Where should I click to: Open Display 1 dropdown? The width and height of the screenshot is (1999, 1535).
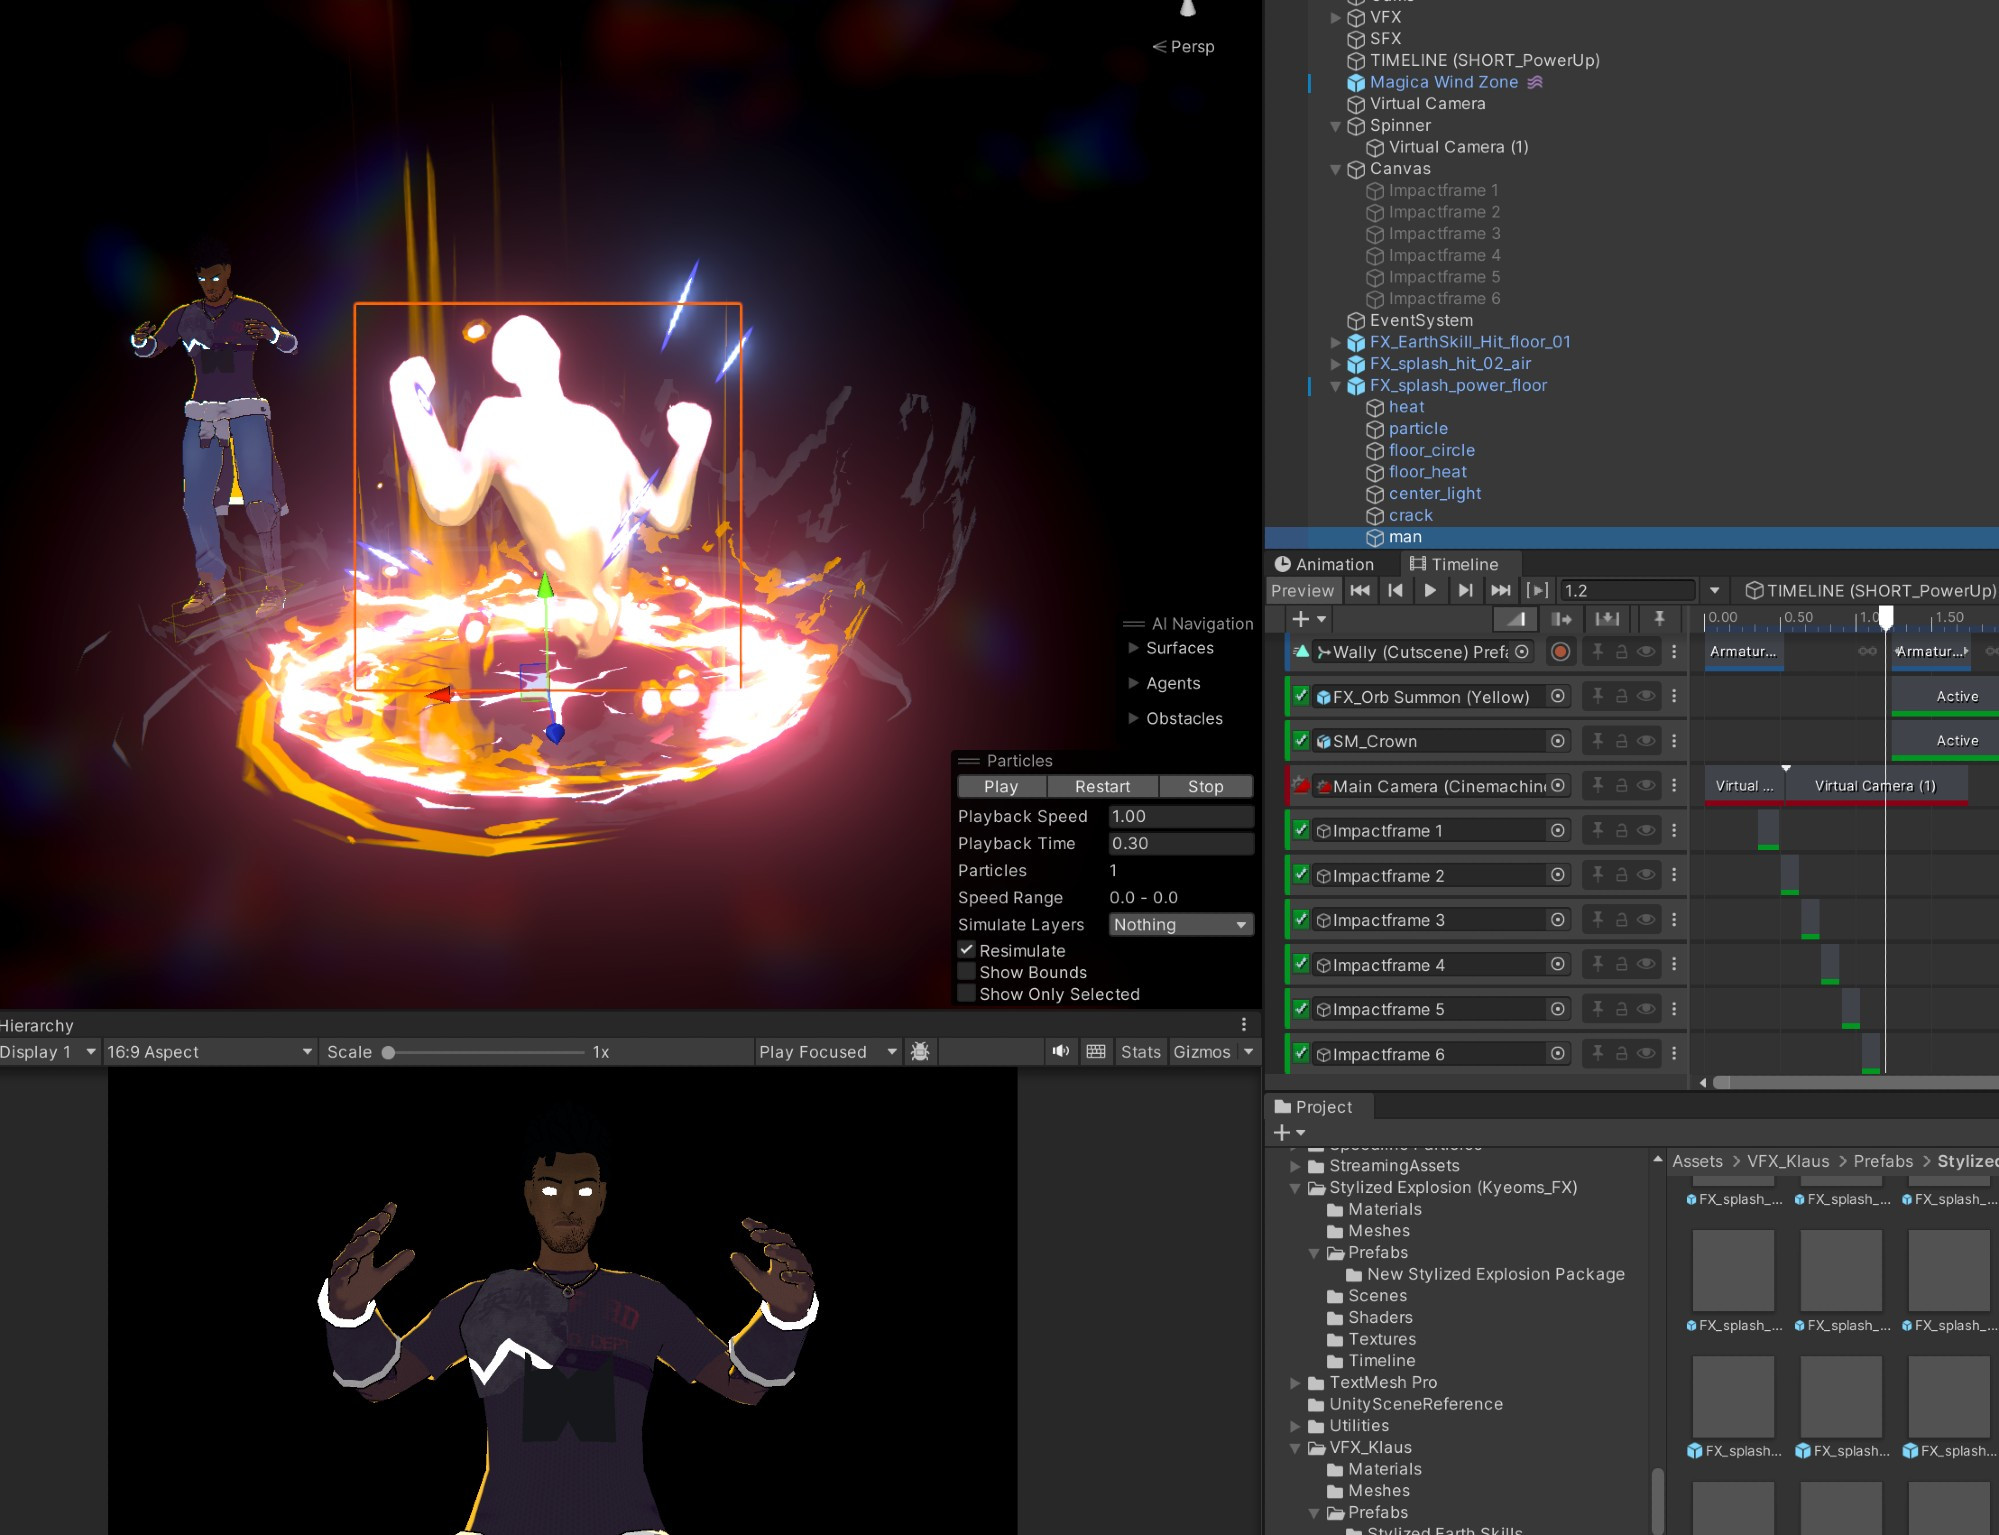click(x=49, y=1052)
